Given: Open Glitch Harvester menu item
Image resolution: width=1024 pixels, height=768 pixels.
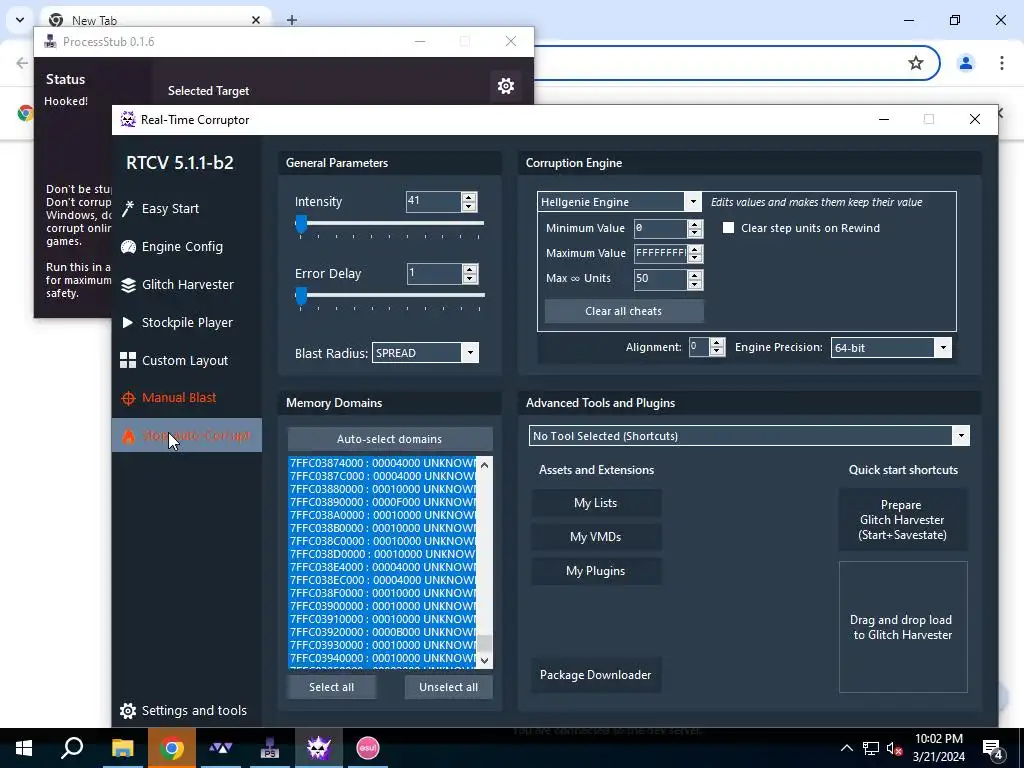Looking at the screenshot, I should (187, 285).
